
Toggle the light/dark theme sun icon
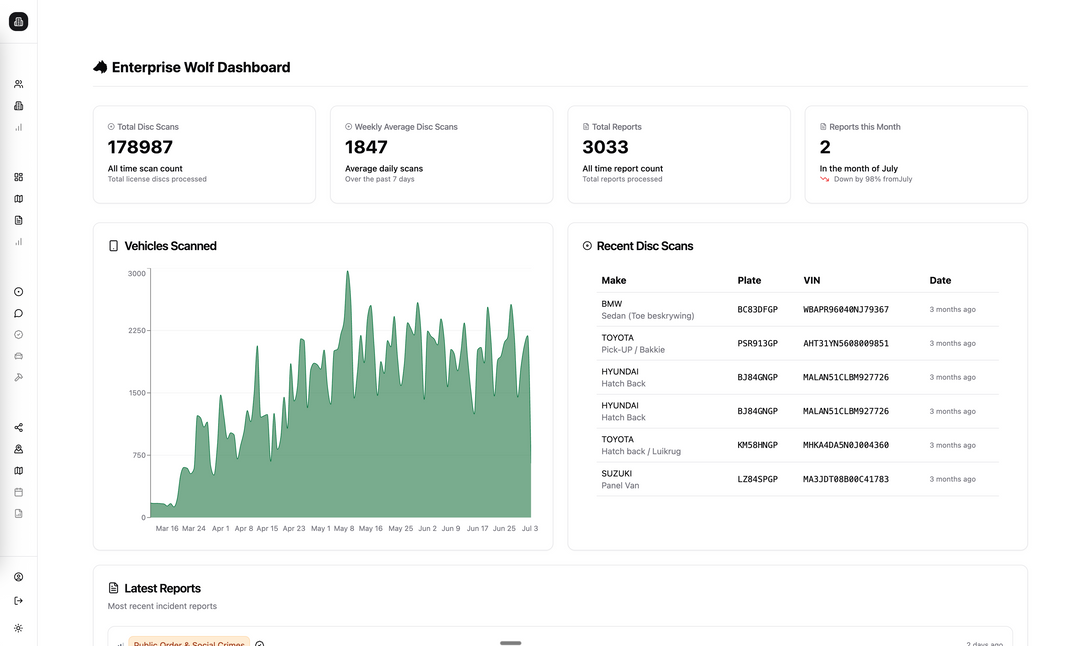(x=18, y=628)
